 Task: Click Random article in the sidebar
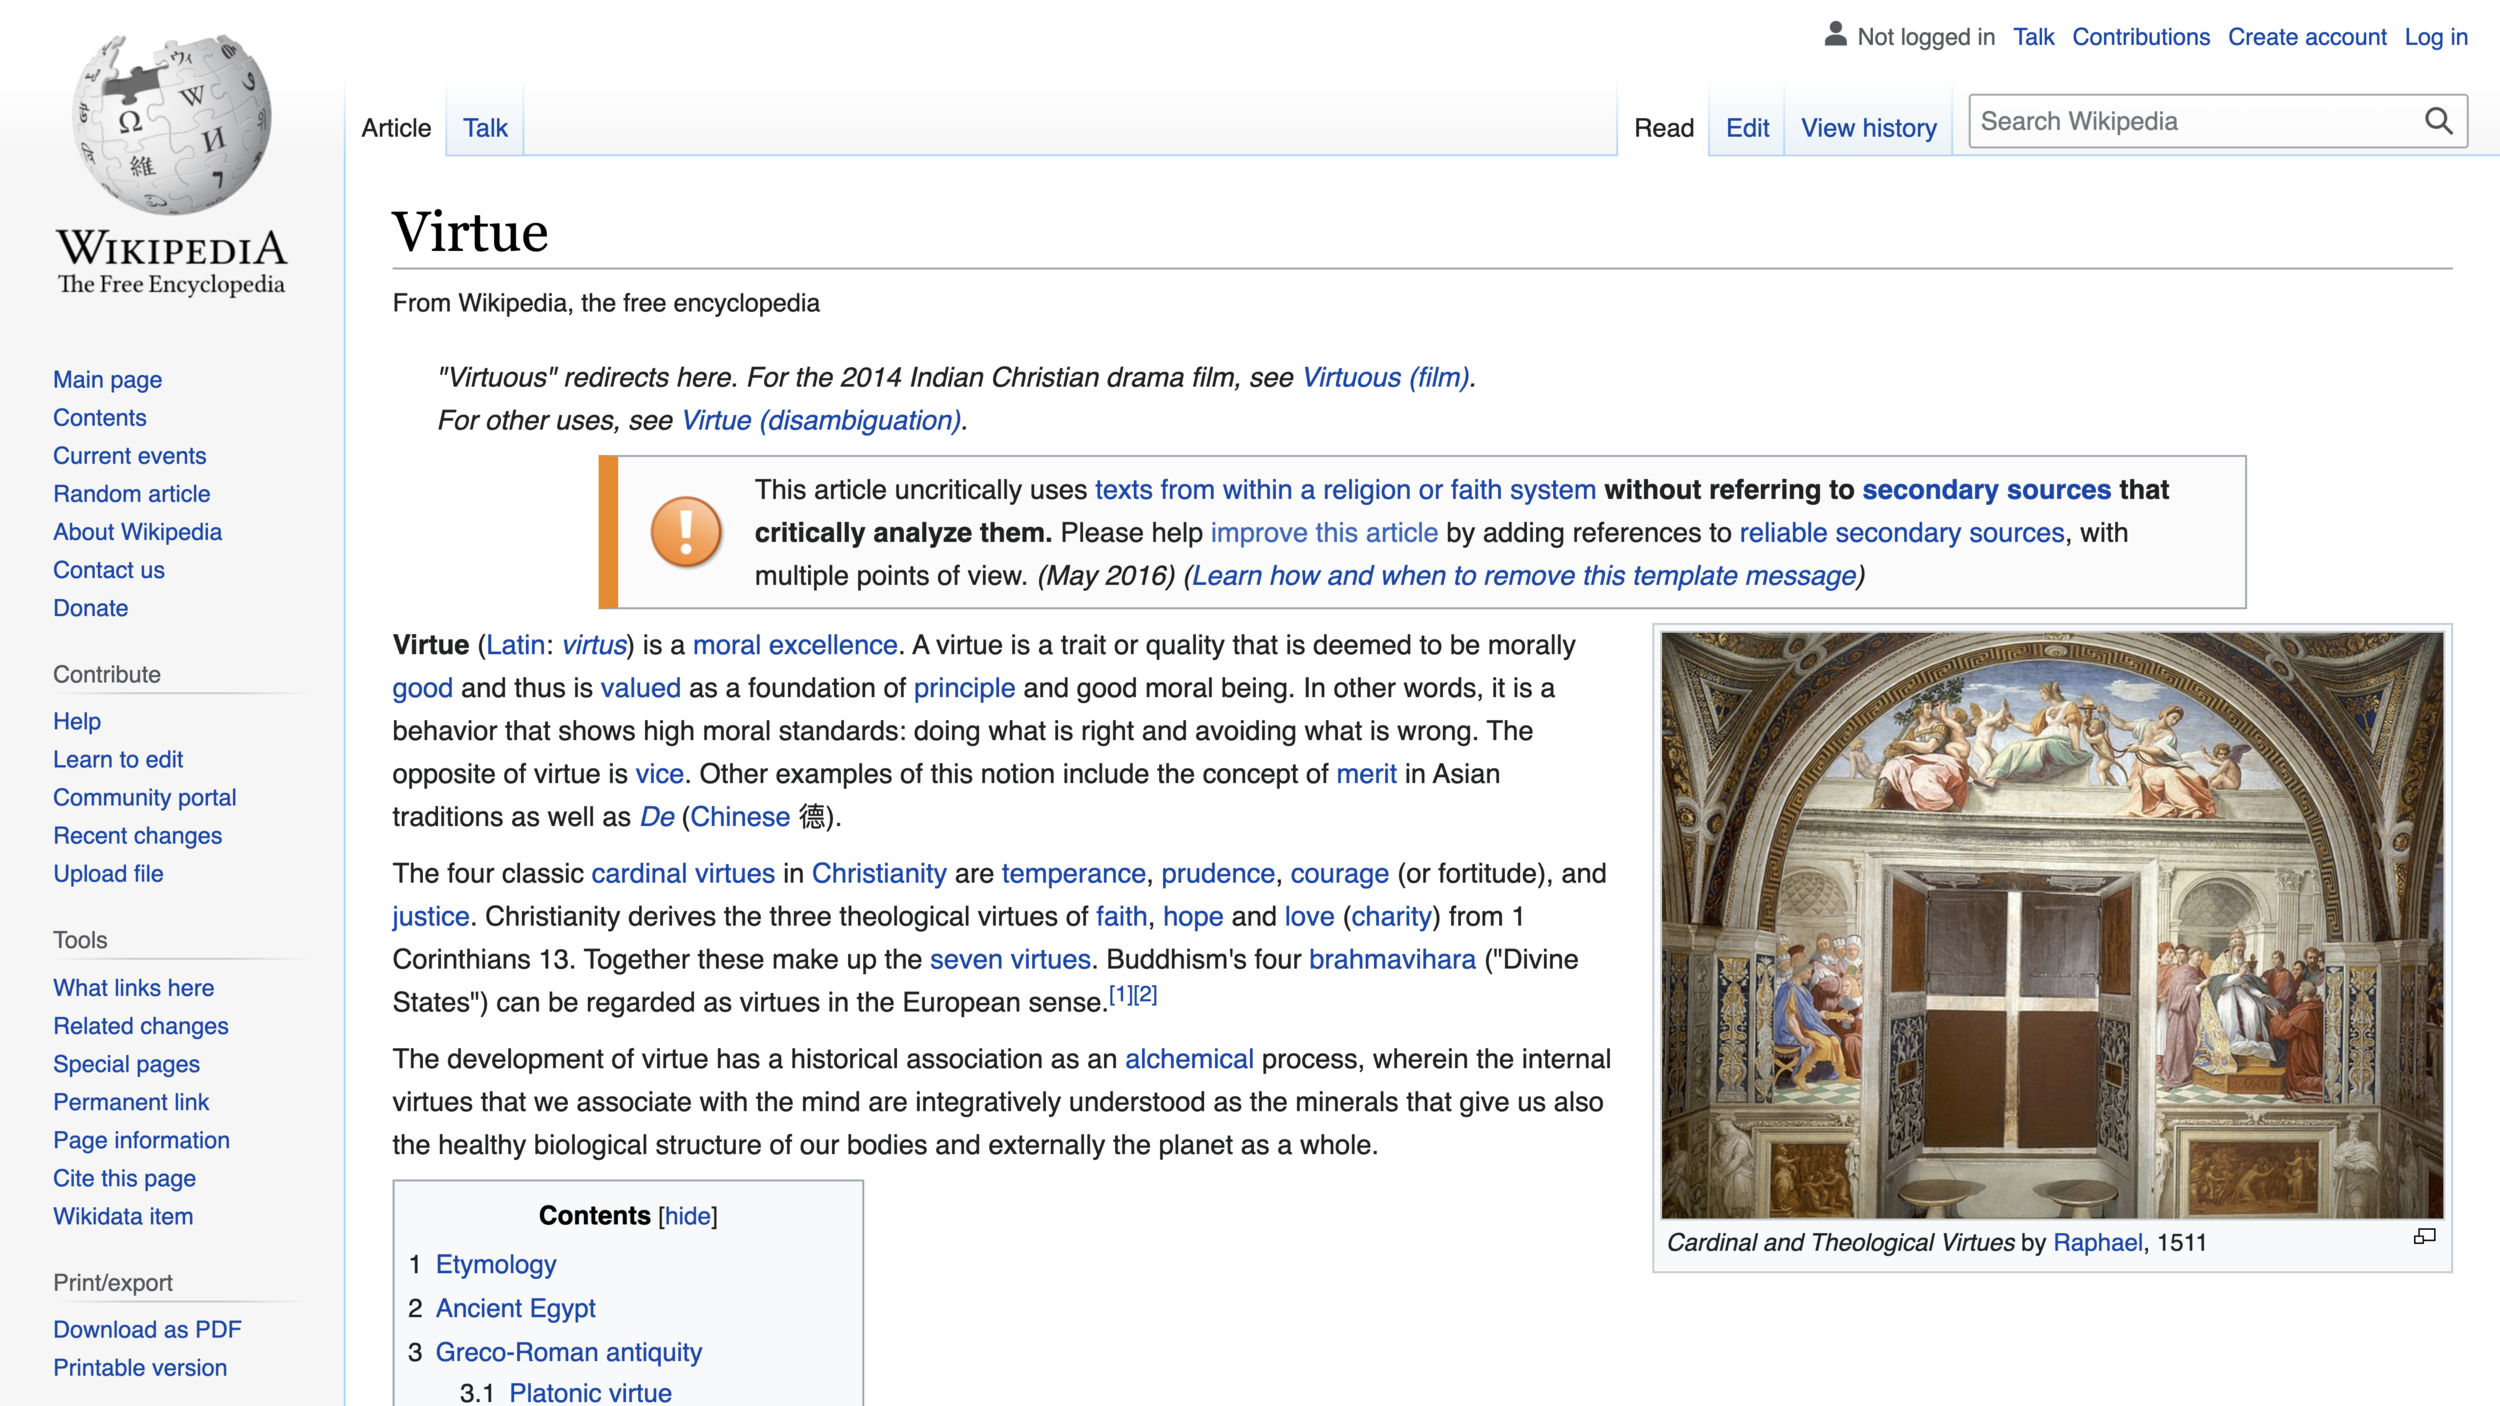click(132, 494)
